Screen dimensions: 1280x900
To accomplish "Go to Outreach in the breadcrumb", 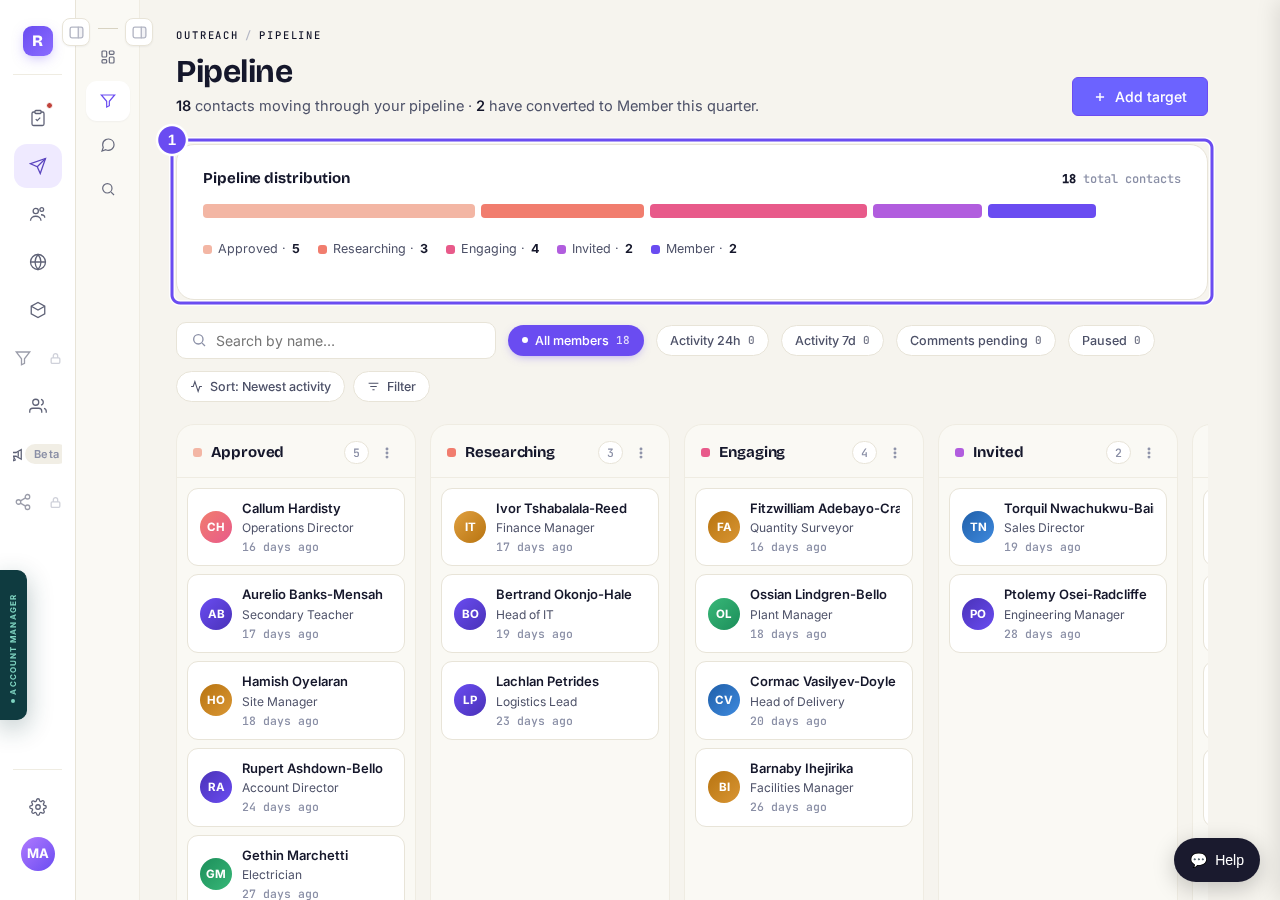I will point(207,36).
